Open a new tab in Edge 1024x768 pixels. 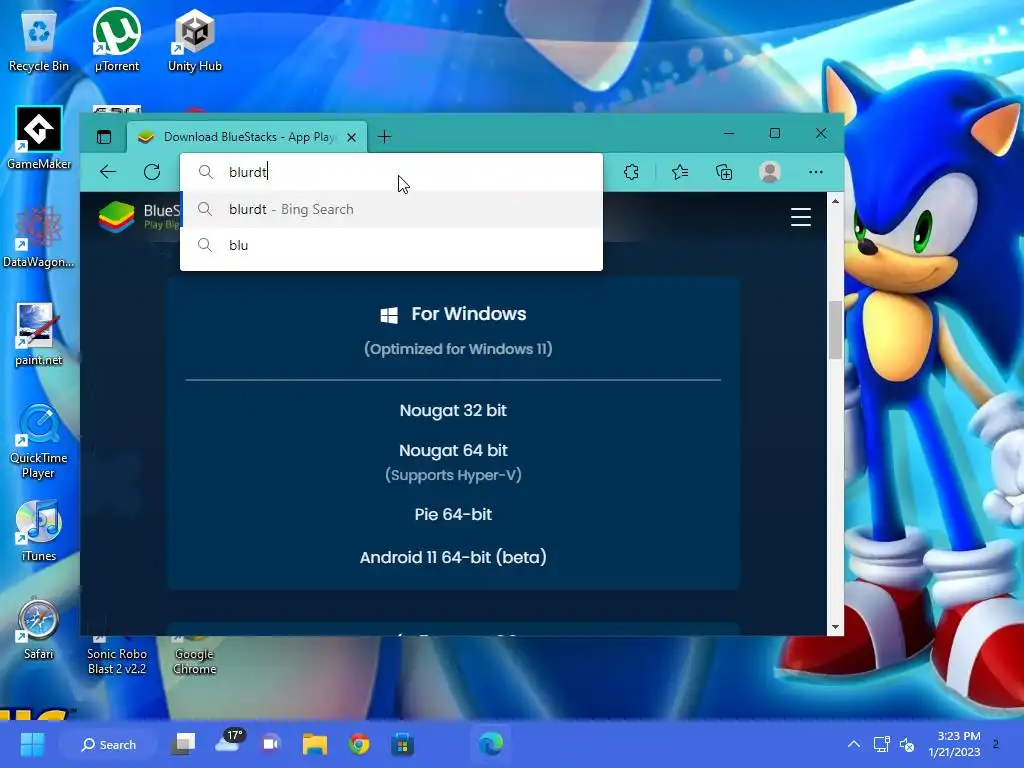click(385, 136)
